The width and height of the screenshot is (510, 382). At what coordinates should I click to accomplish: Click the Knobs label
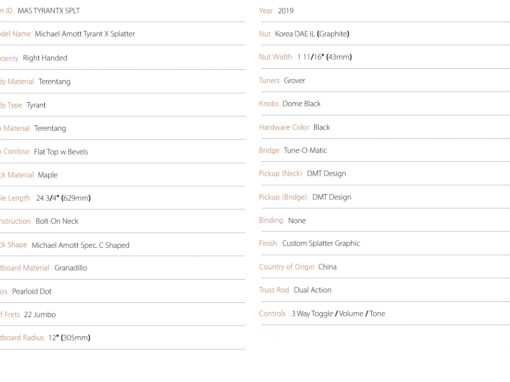point(269,104)
